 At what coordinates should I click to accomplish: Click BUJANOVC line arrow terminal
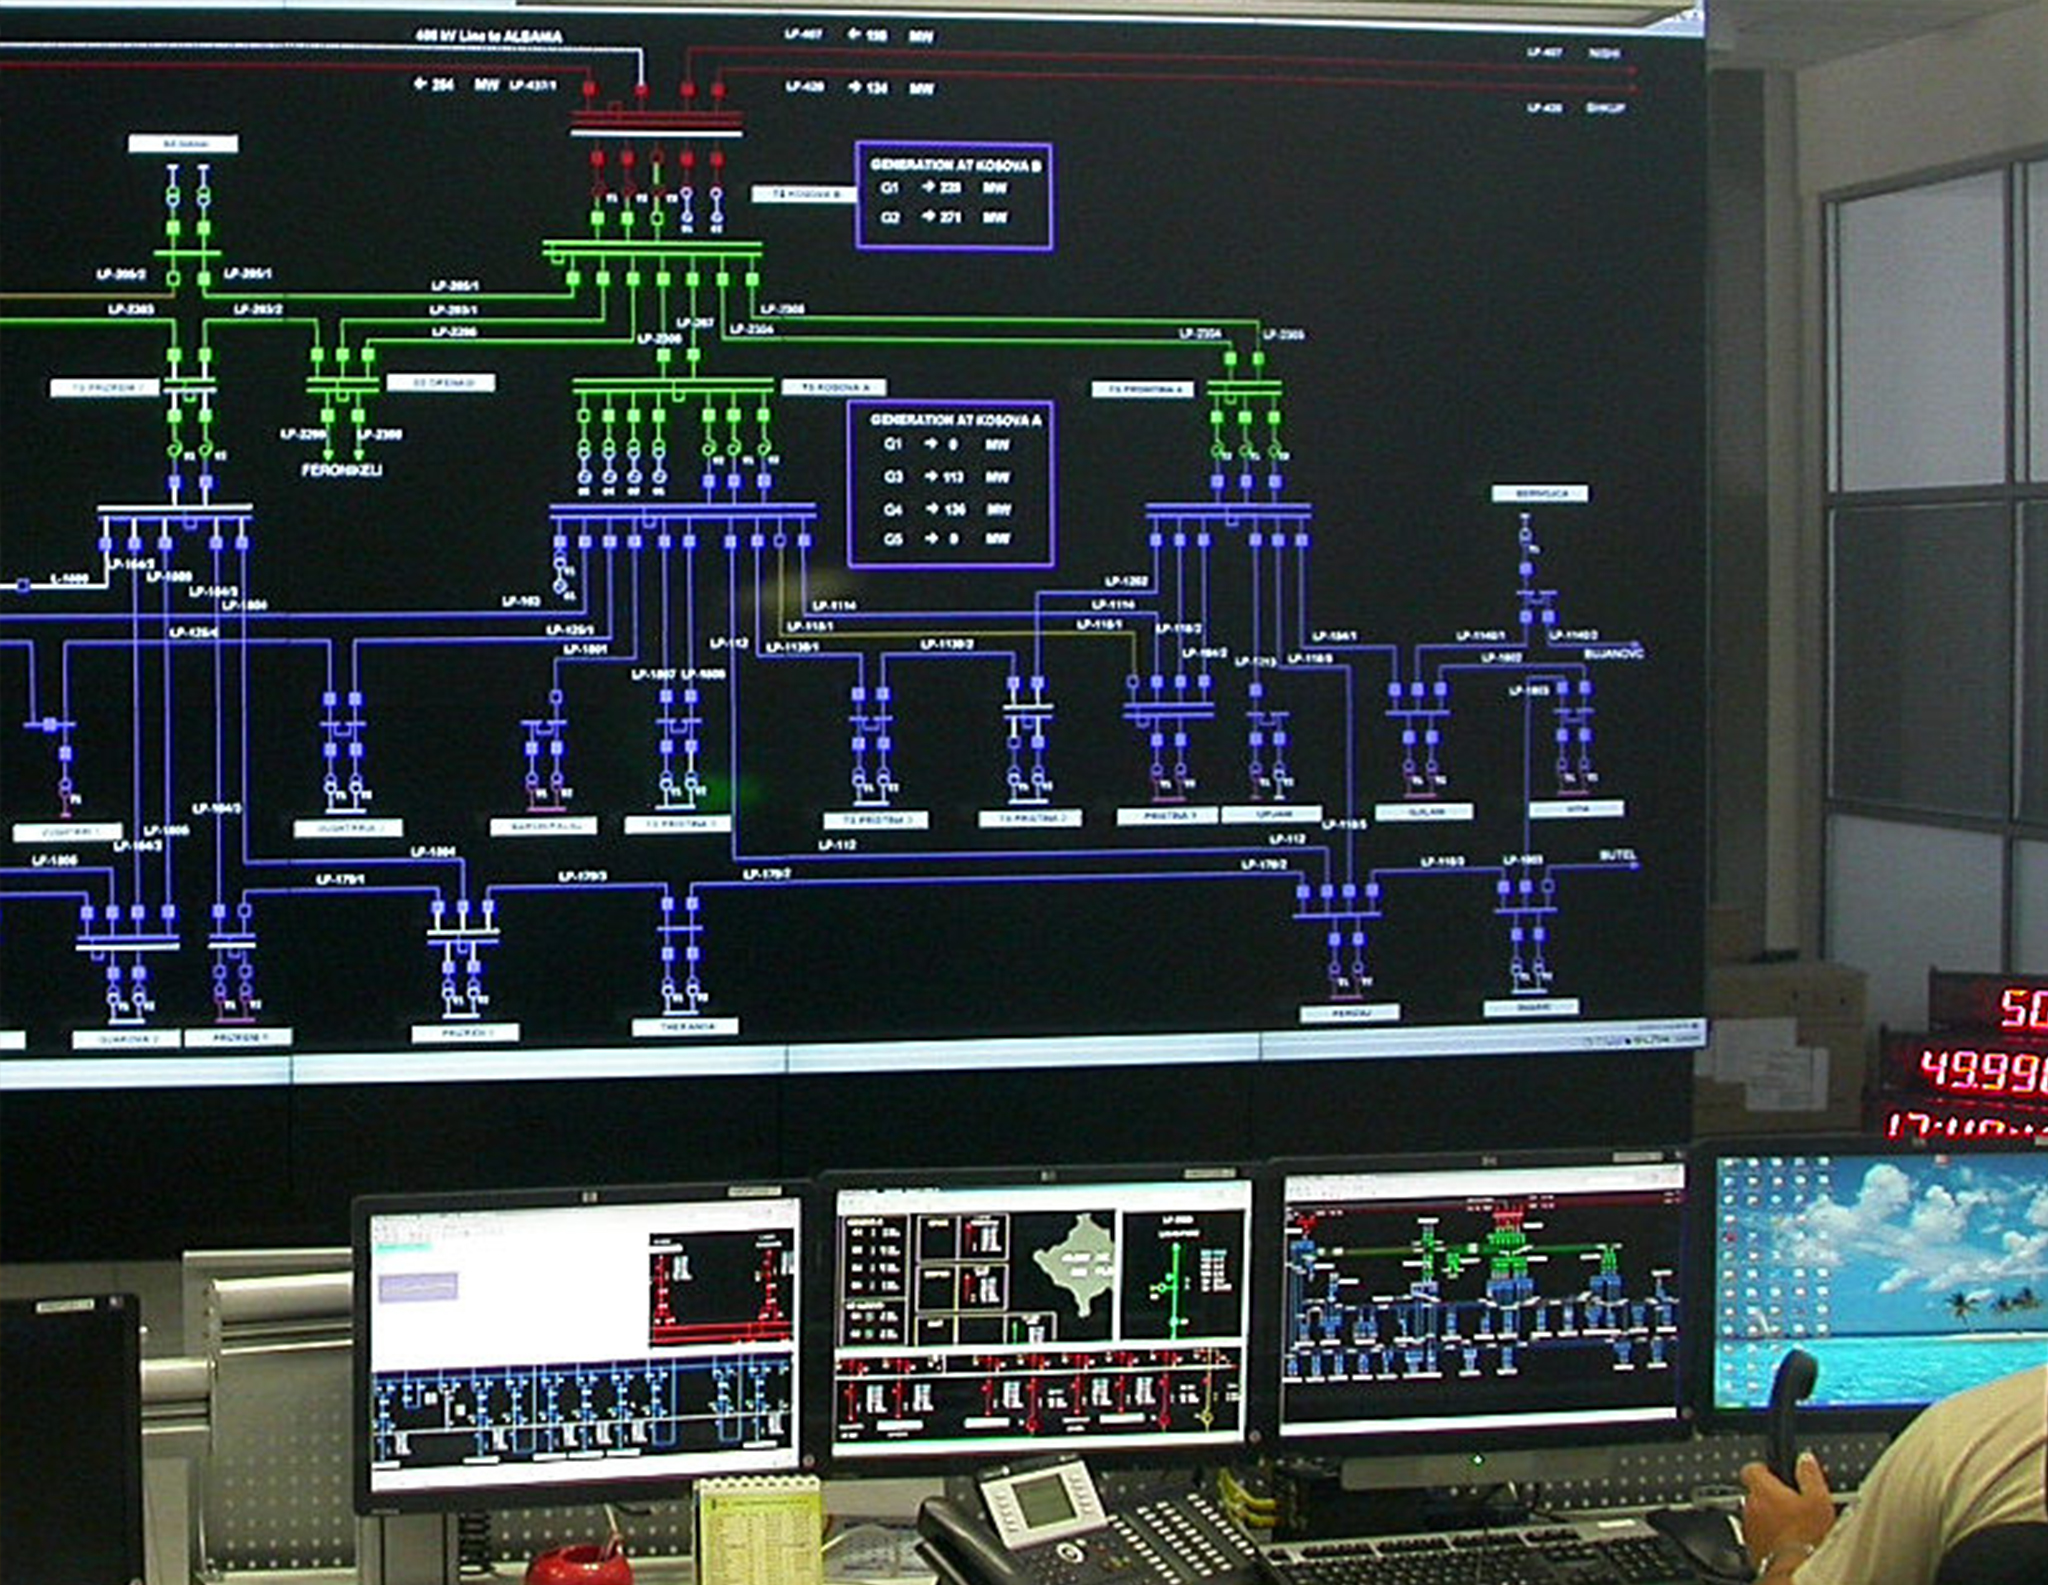tap(1637, 643)
